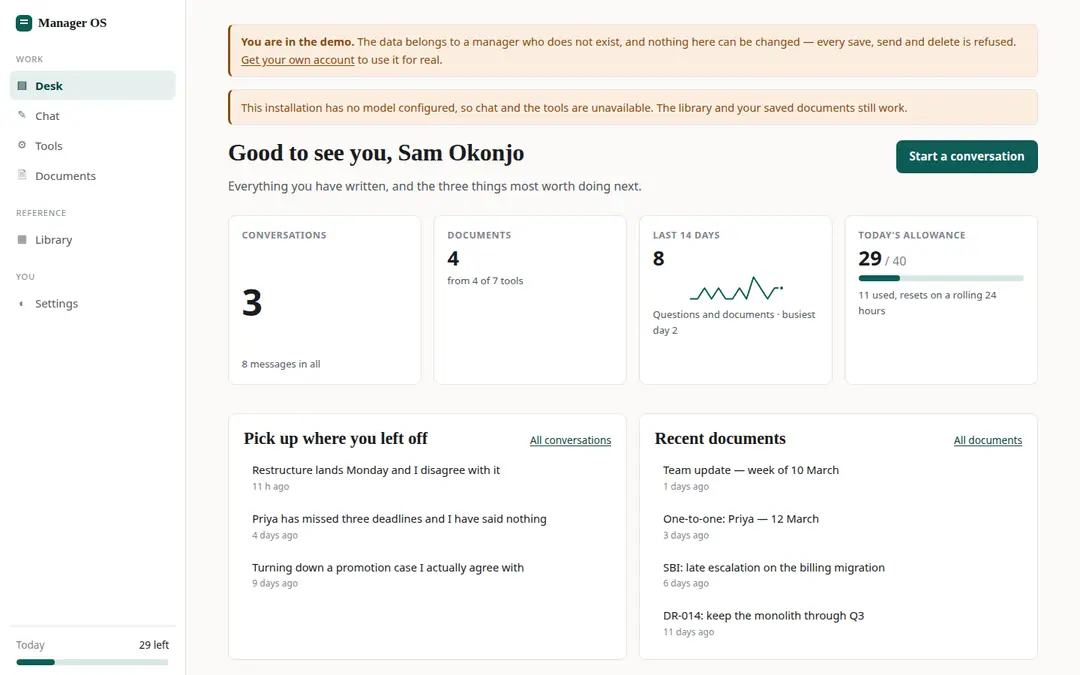Click the Settings icon in sidebar
The height and width of the screenshot is (675, 1080).
click(x=22, y=303)
